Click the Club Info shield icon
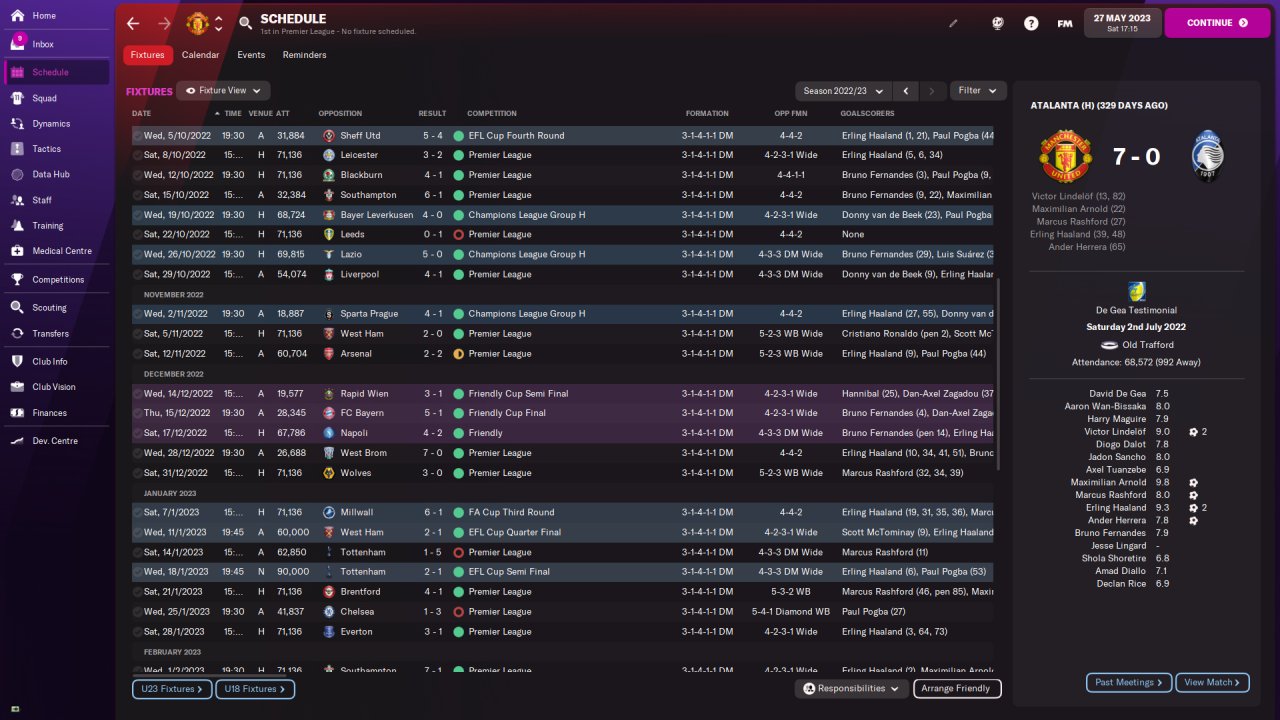The width and height of the screenshot is (1280, 720). click(x=17, y=362)
